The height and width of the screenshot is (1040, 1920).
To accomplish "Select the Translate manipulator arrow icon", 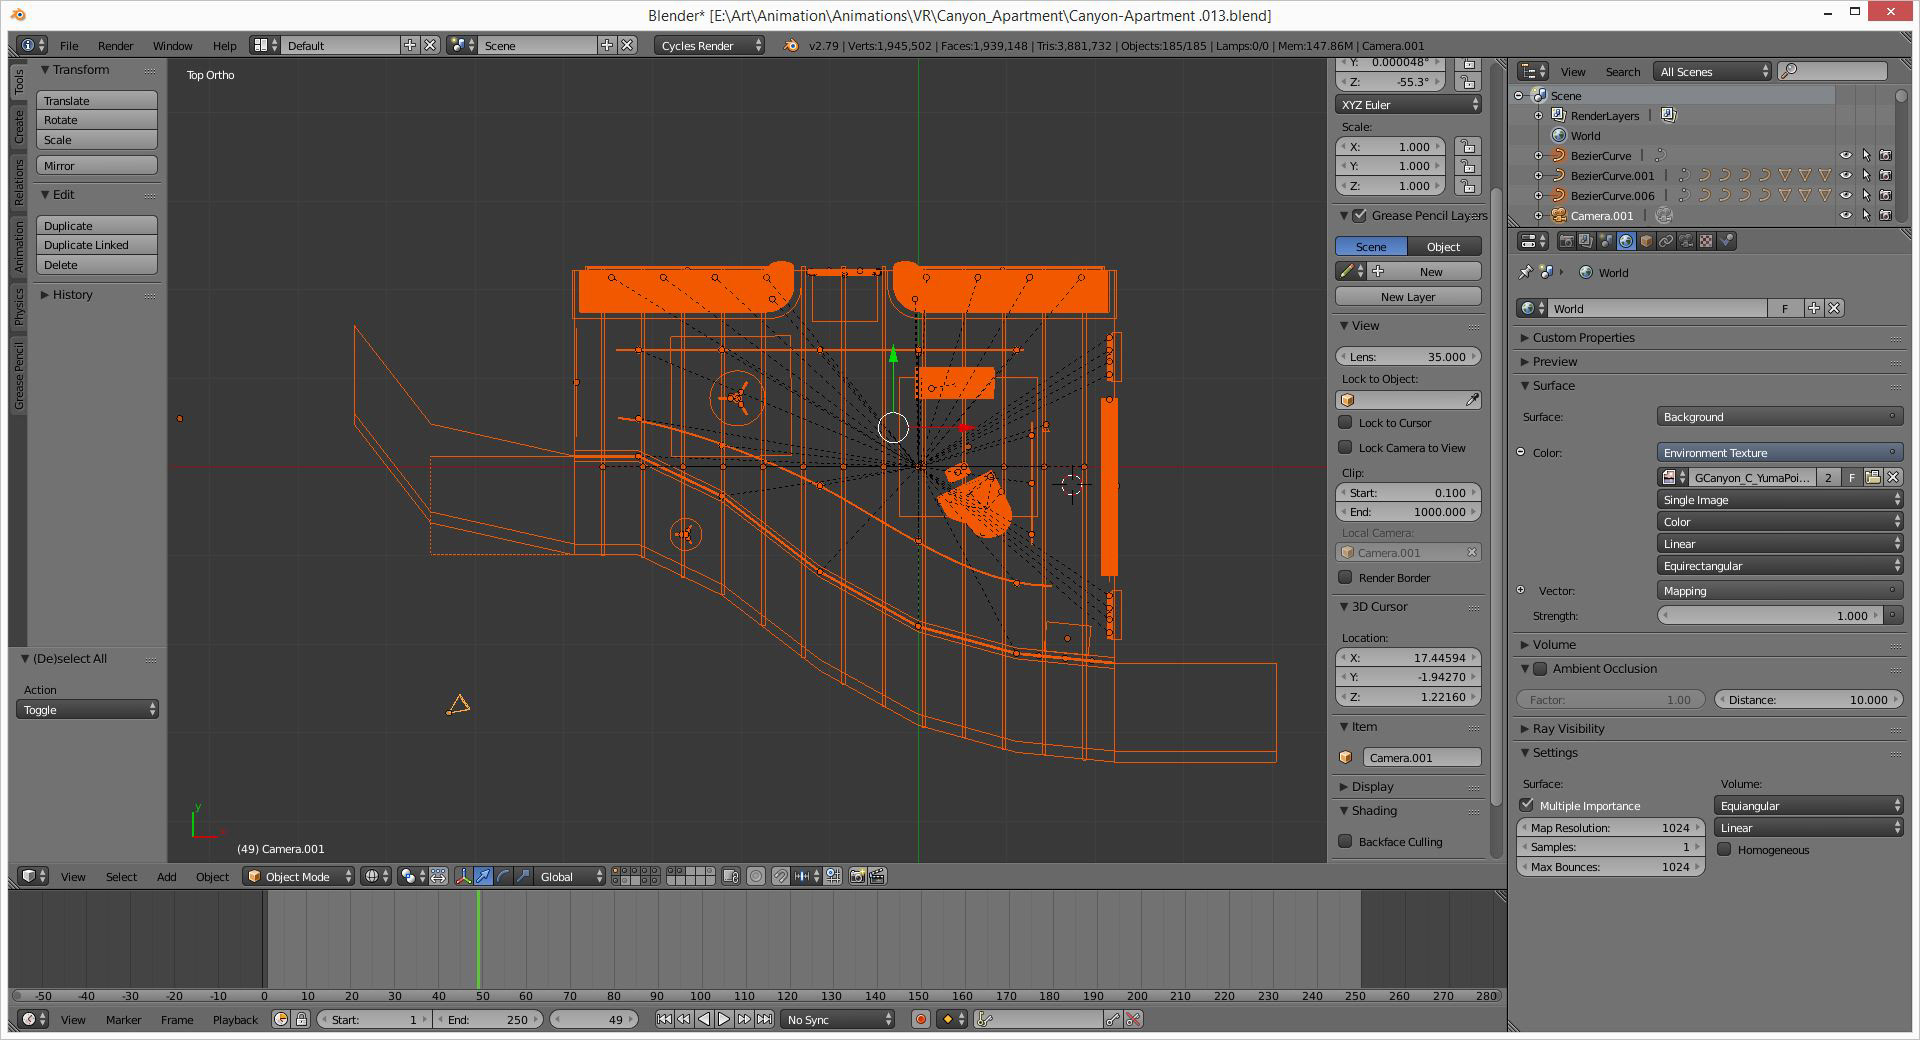I will tap(483, 877).
